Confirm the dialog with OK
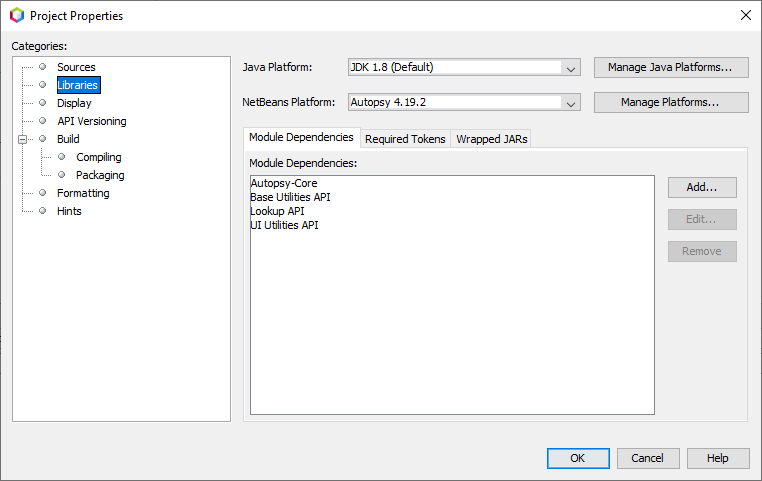 pyautogui.click(x=577, y=458)
